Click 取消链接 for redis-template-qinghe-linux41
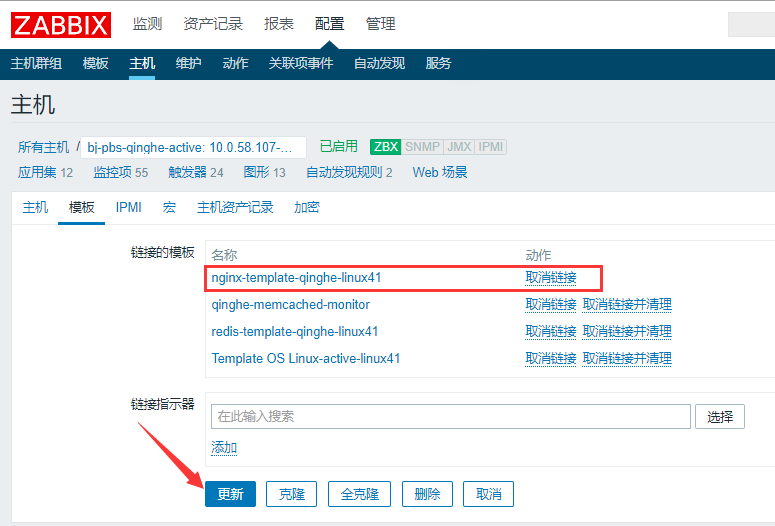Screen dimensions: 775x526 551,332
